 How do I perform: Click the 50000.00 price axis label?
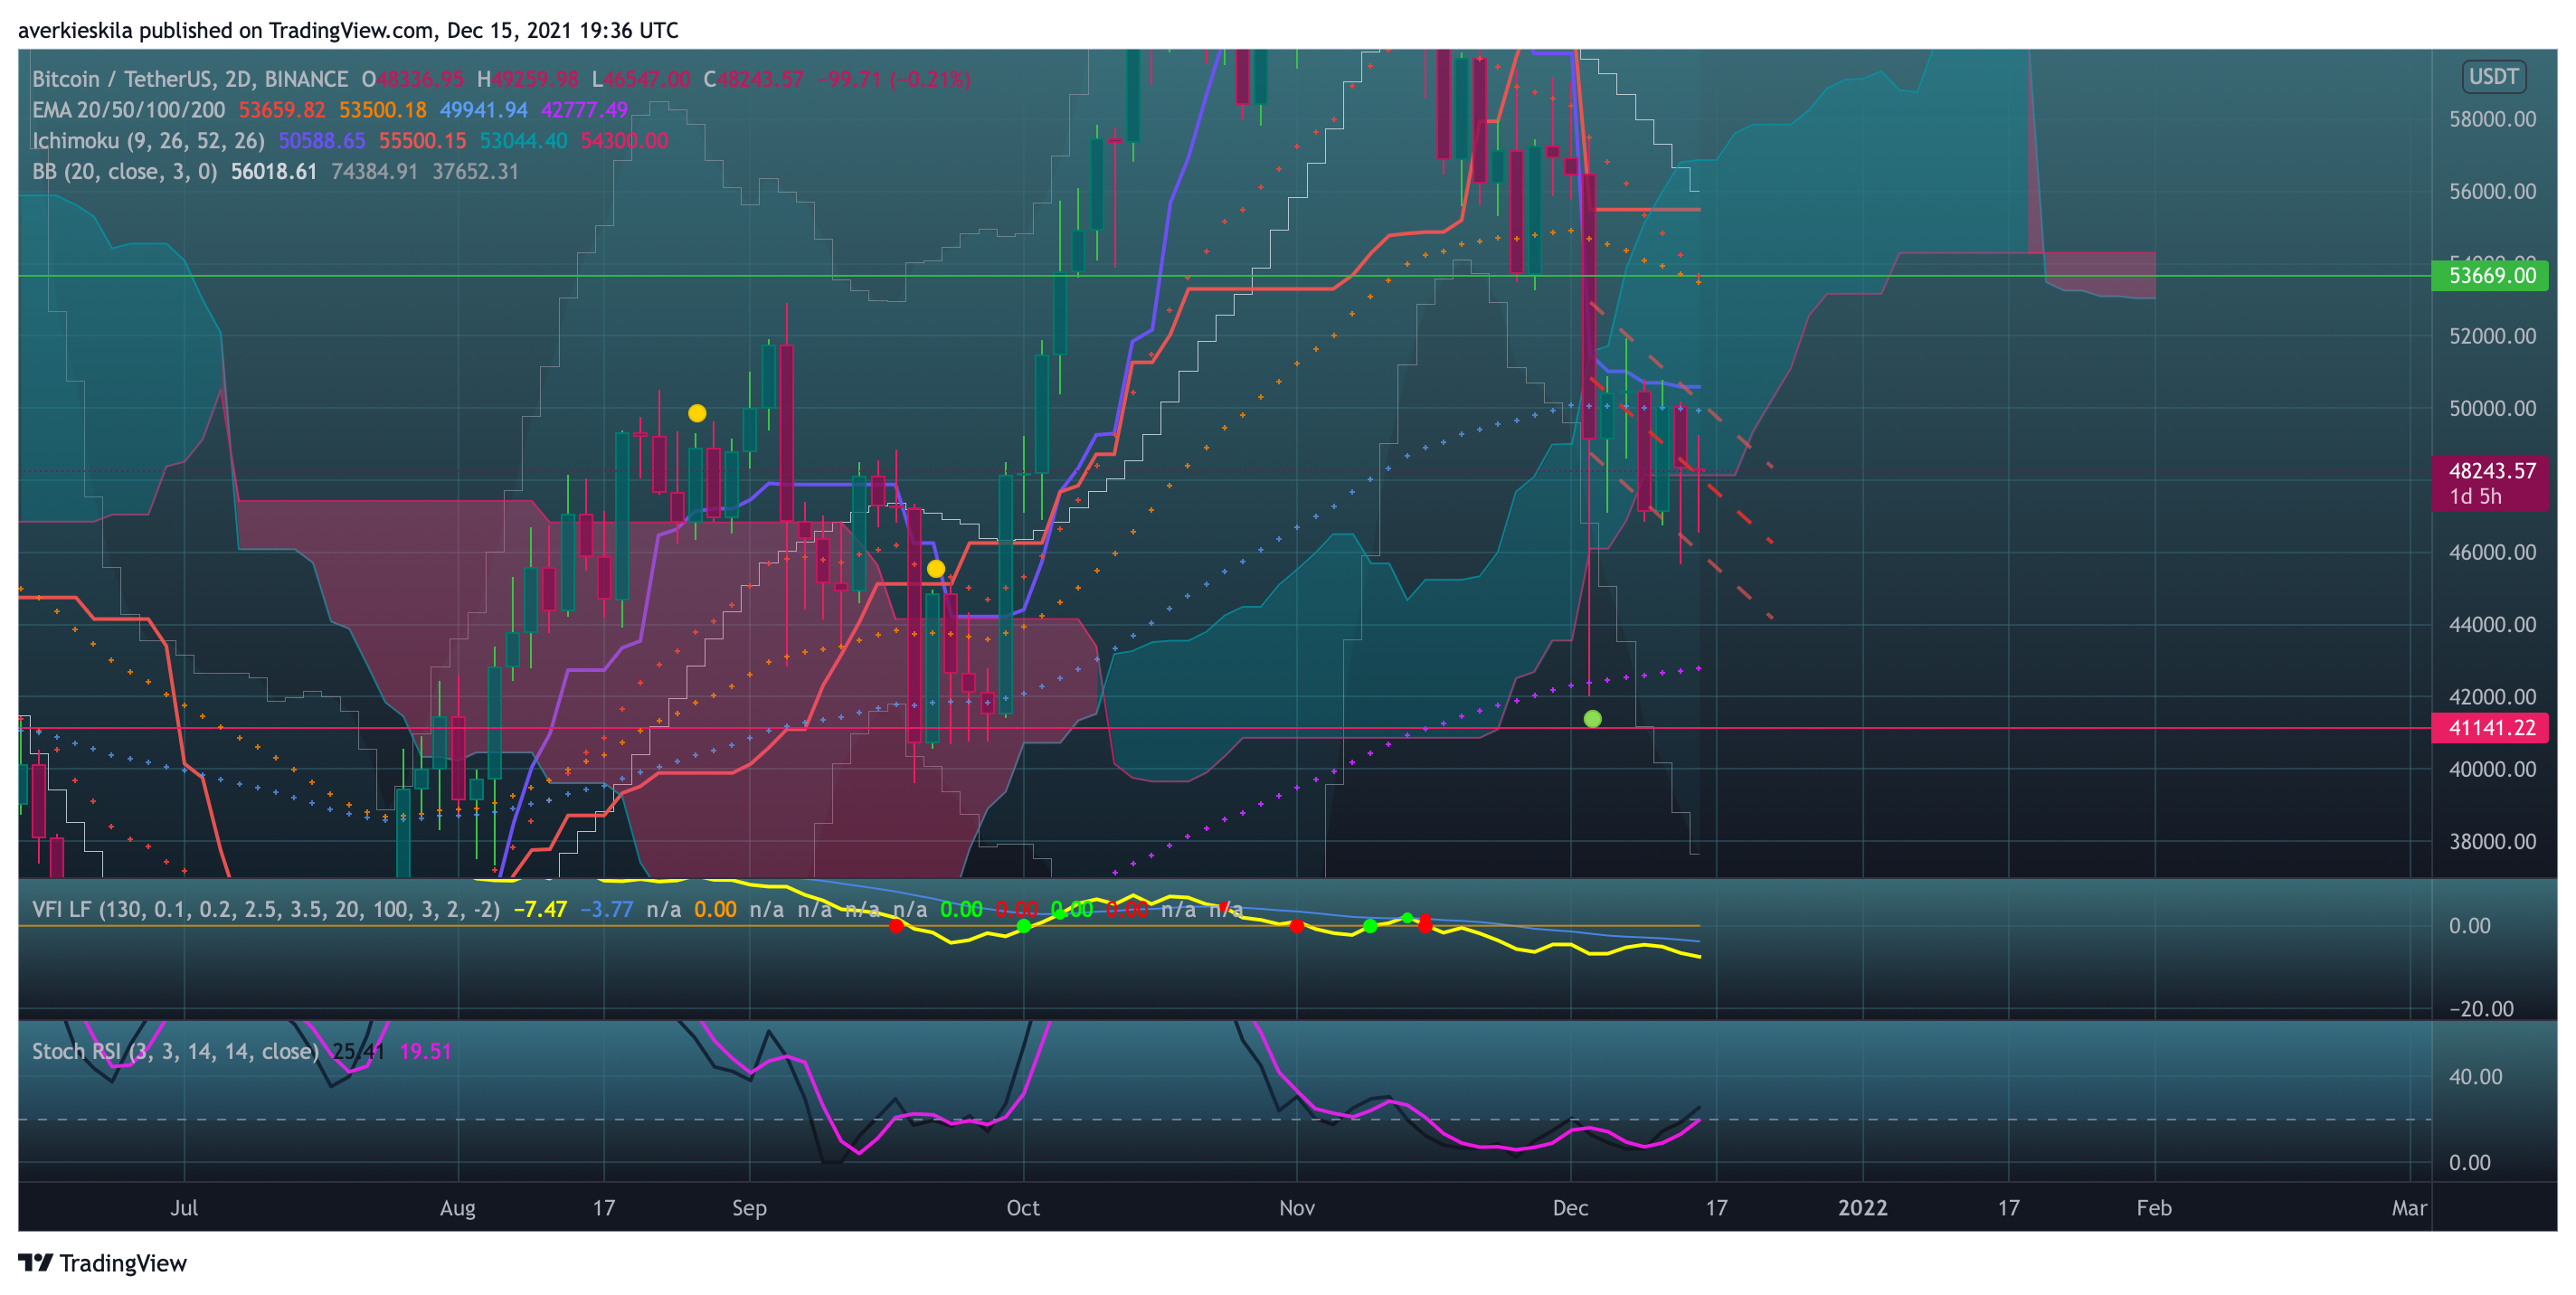(2492, 408)
